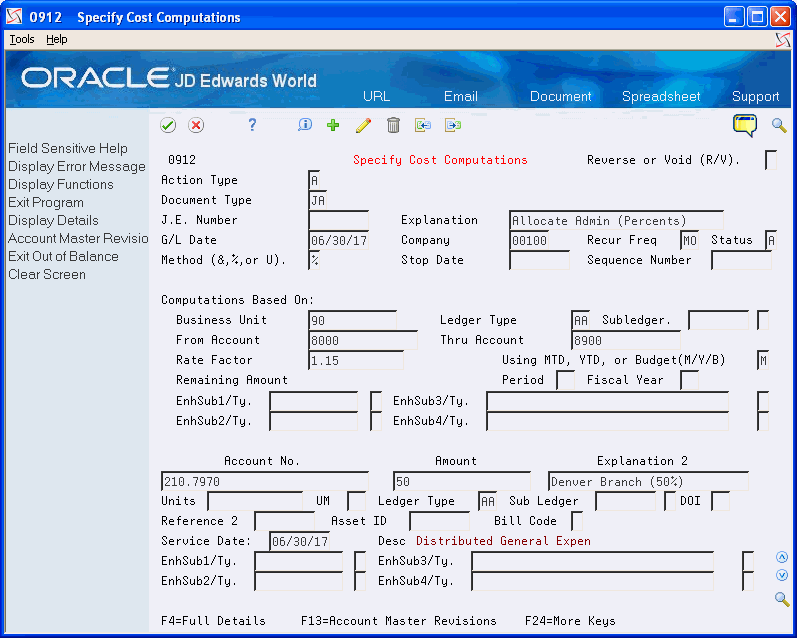Click F24=More Keys function key text
Image resolution: width=797 pixels, height=638 pixels.
click(570, 621)
